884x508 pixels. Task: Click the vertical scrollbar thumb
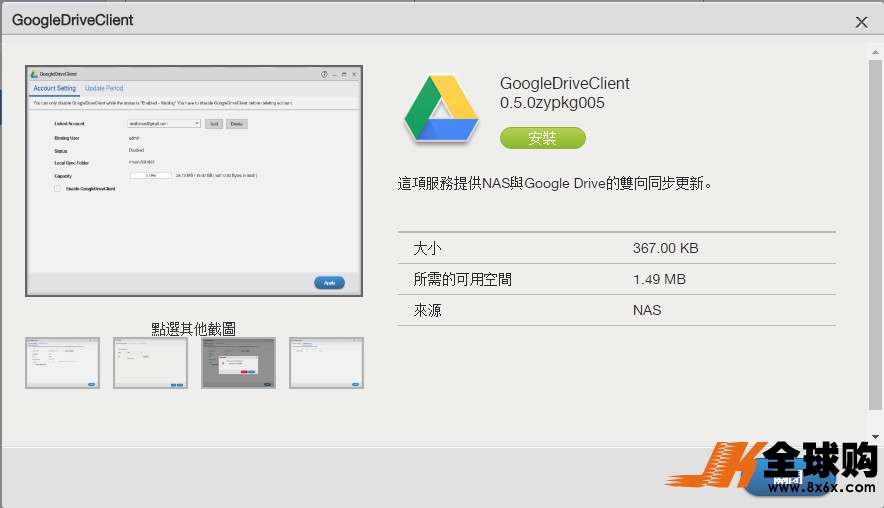876,230
